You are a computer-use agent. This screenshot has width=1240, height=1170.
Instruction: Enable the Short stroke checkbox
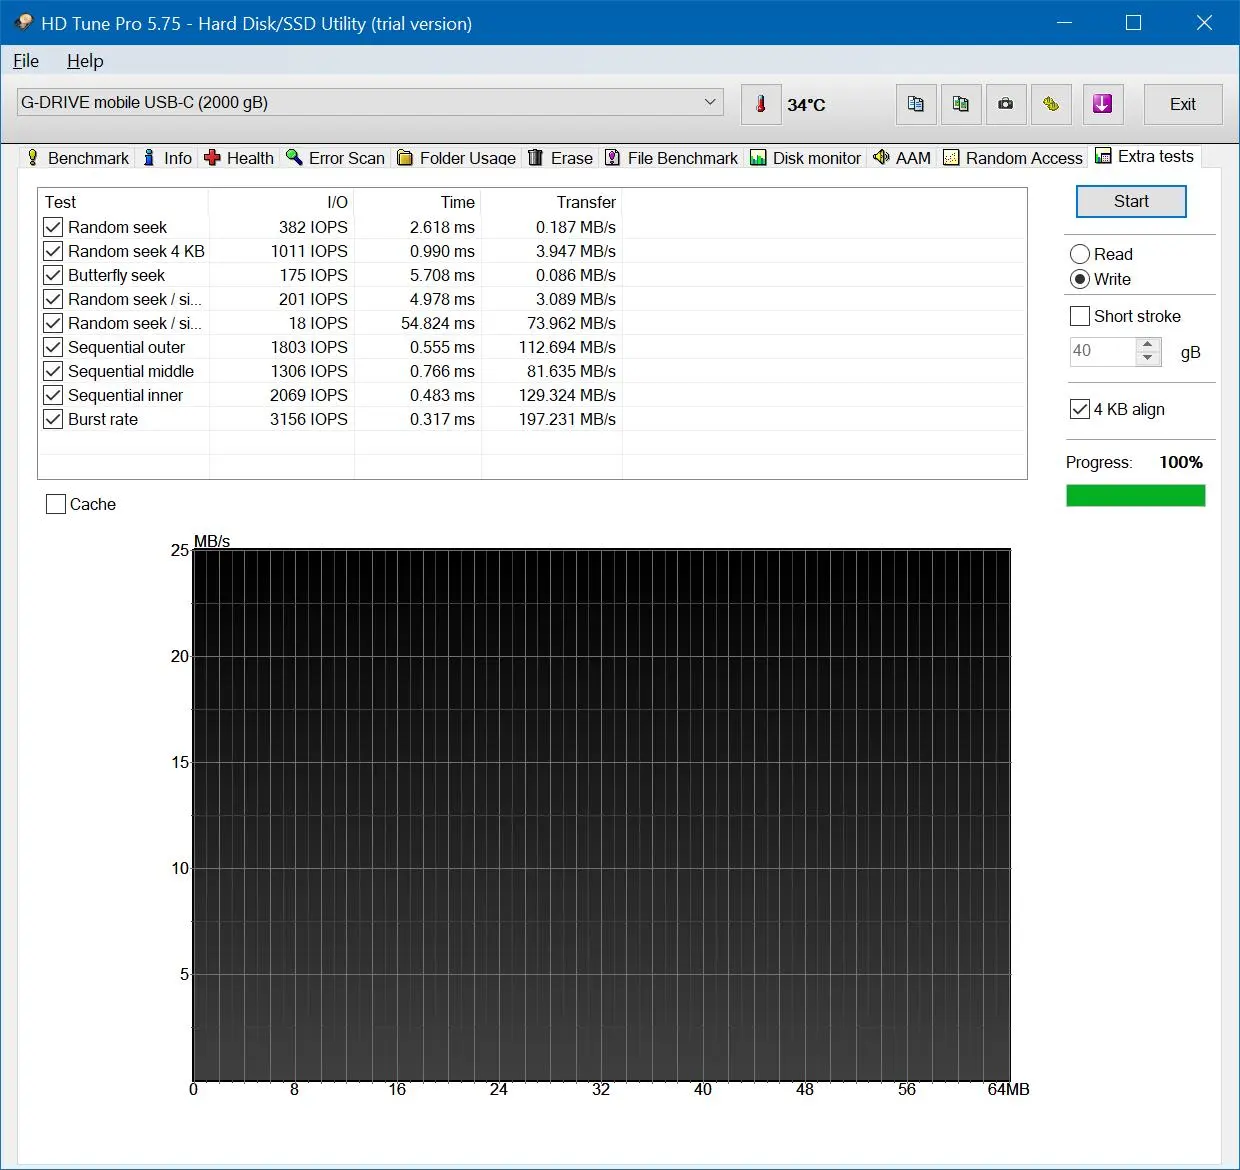click(1080, 316)
